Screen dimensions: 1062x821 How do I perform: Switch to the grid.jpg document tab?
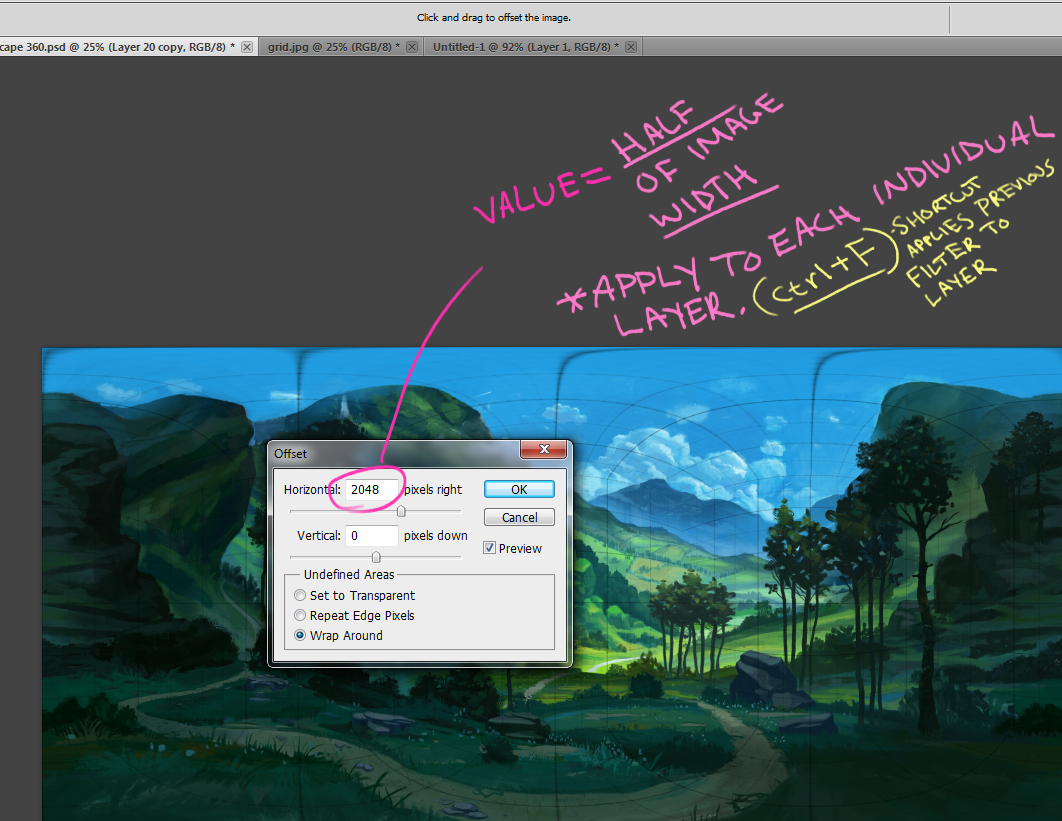(x=333, y=47)
